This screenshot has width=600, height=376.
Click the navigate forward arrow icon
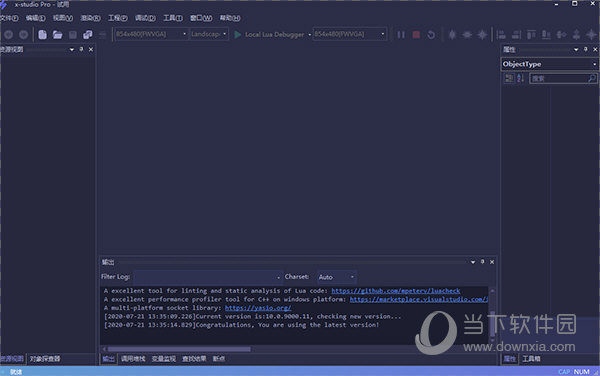[x=23, y=35]
